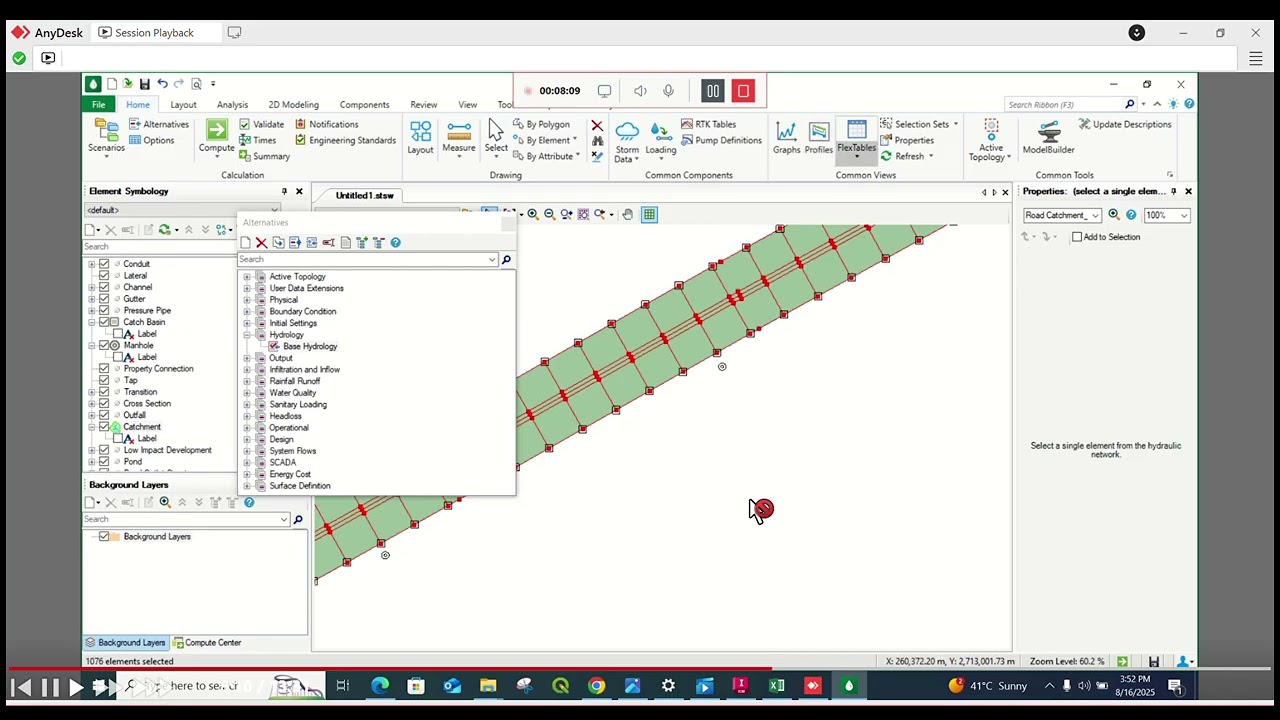
Task: Toggle Background Layers folder checkbox
Action: tap(104, 537)
